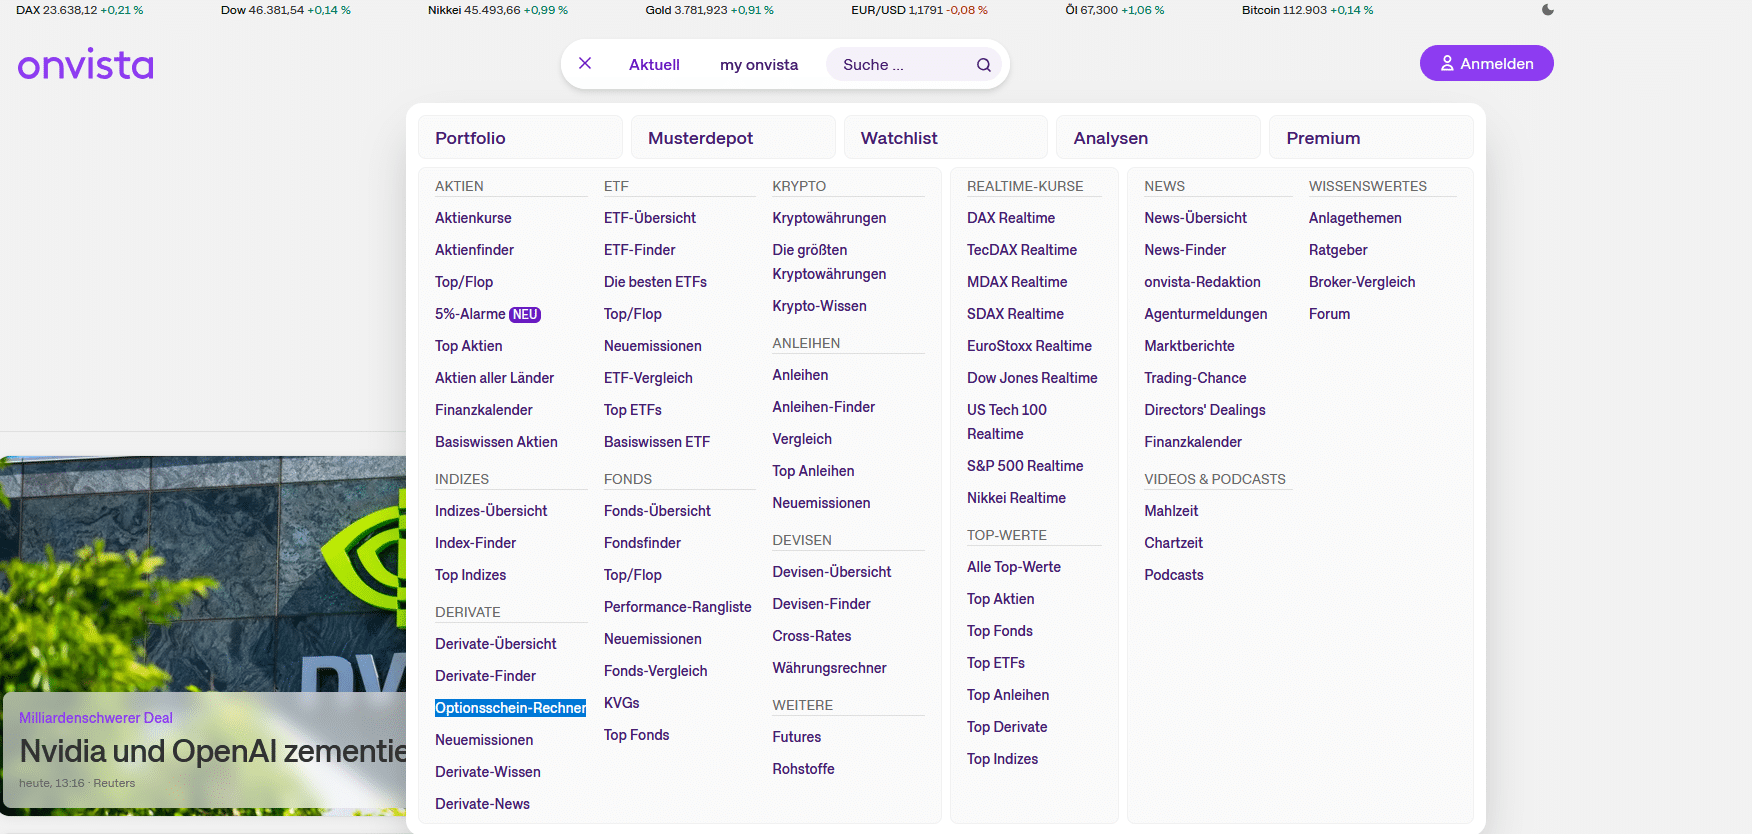Click the search magnifier icon
The image size is (1752, 834).
tap(983, 65)
